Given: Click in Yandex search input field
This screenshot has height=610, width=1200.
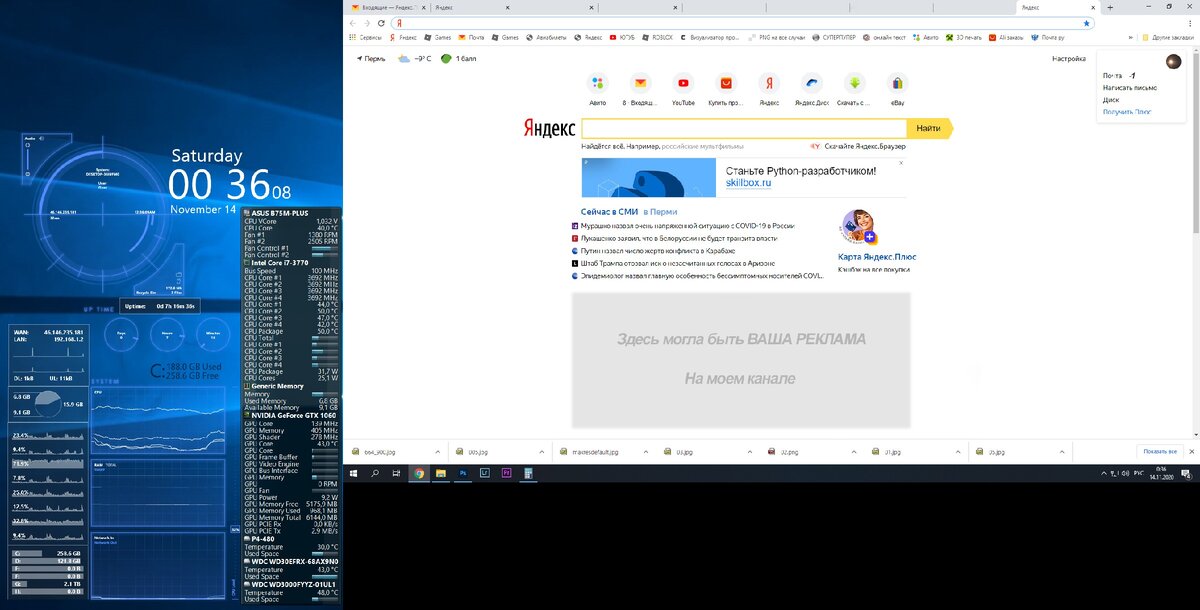Looking at the screenshot, I should point(743,128).
